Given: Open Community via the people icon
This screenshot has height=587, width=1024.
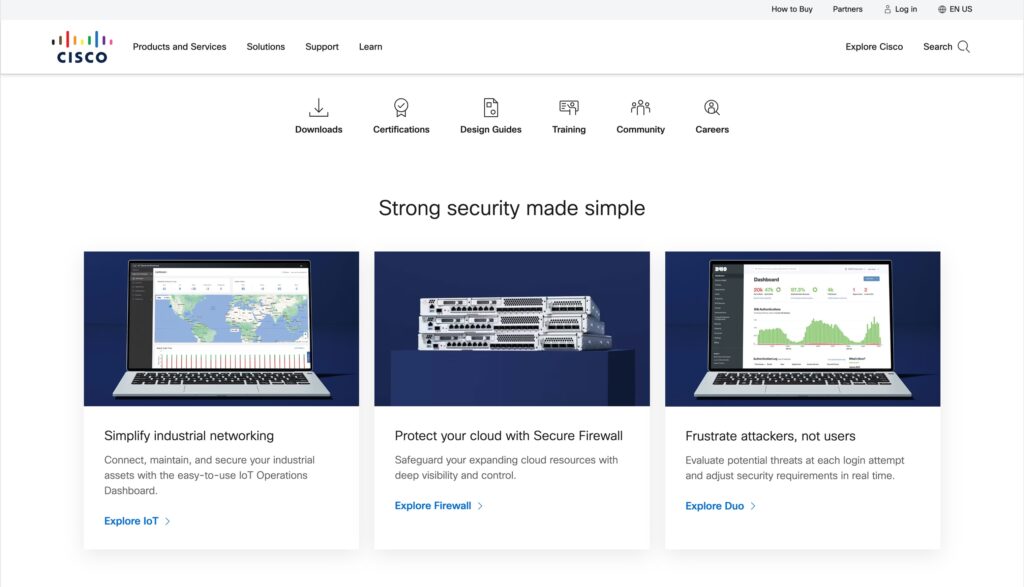Looking at the screenshot, I should (640, 106).
